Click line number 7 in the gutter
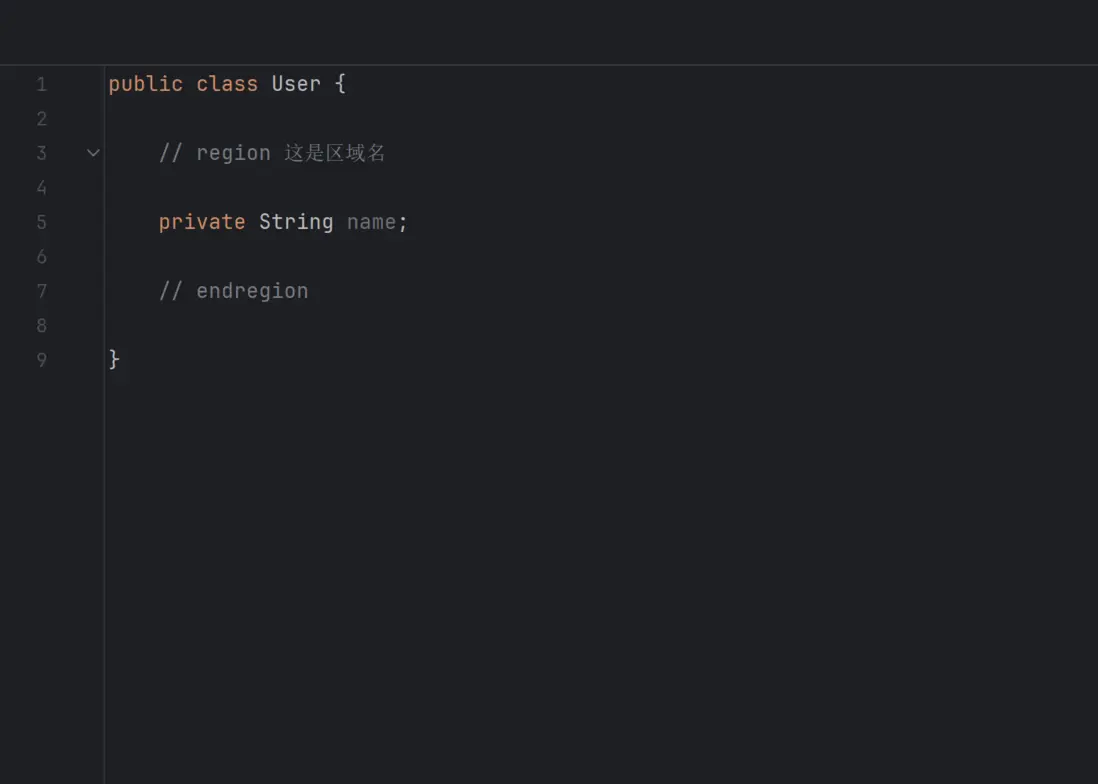This screenshot has height=784, width=1098. click(41, 291)
